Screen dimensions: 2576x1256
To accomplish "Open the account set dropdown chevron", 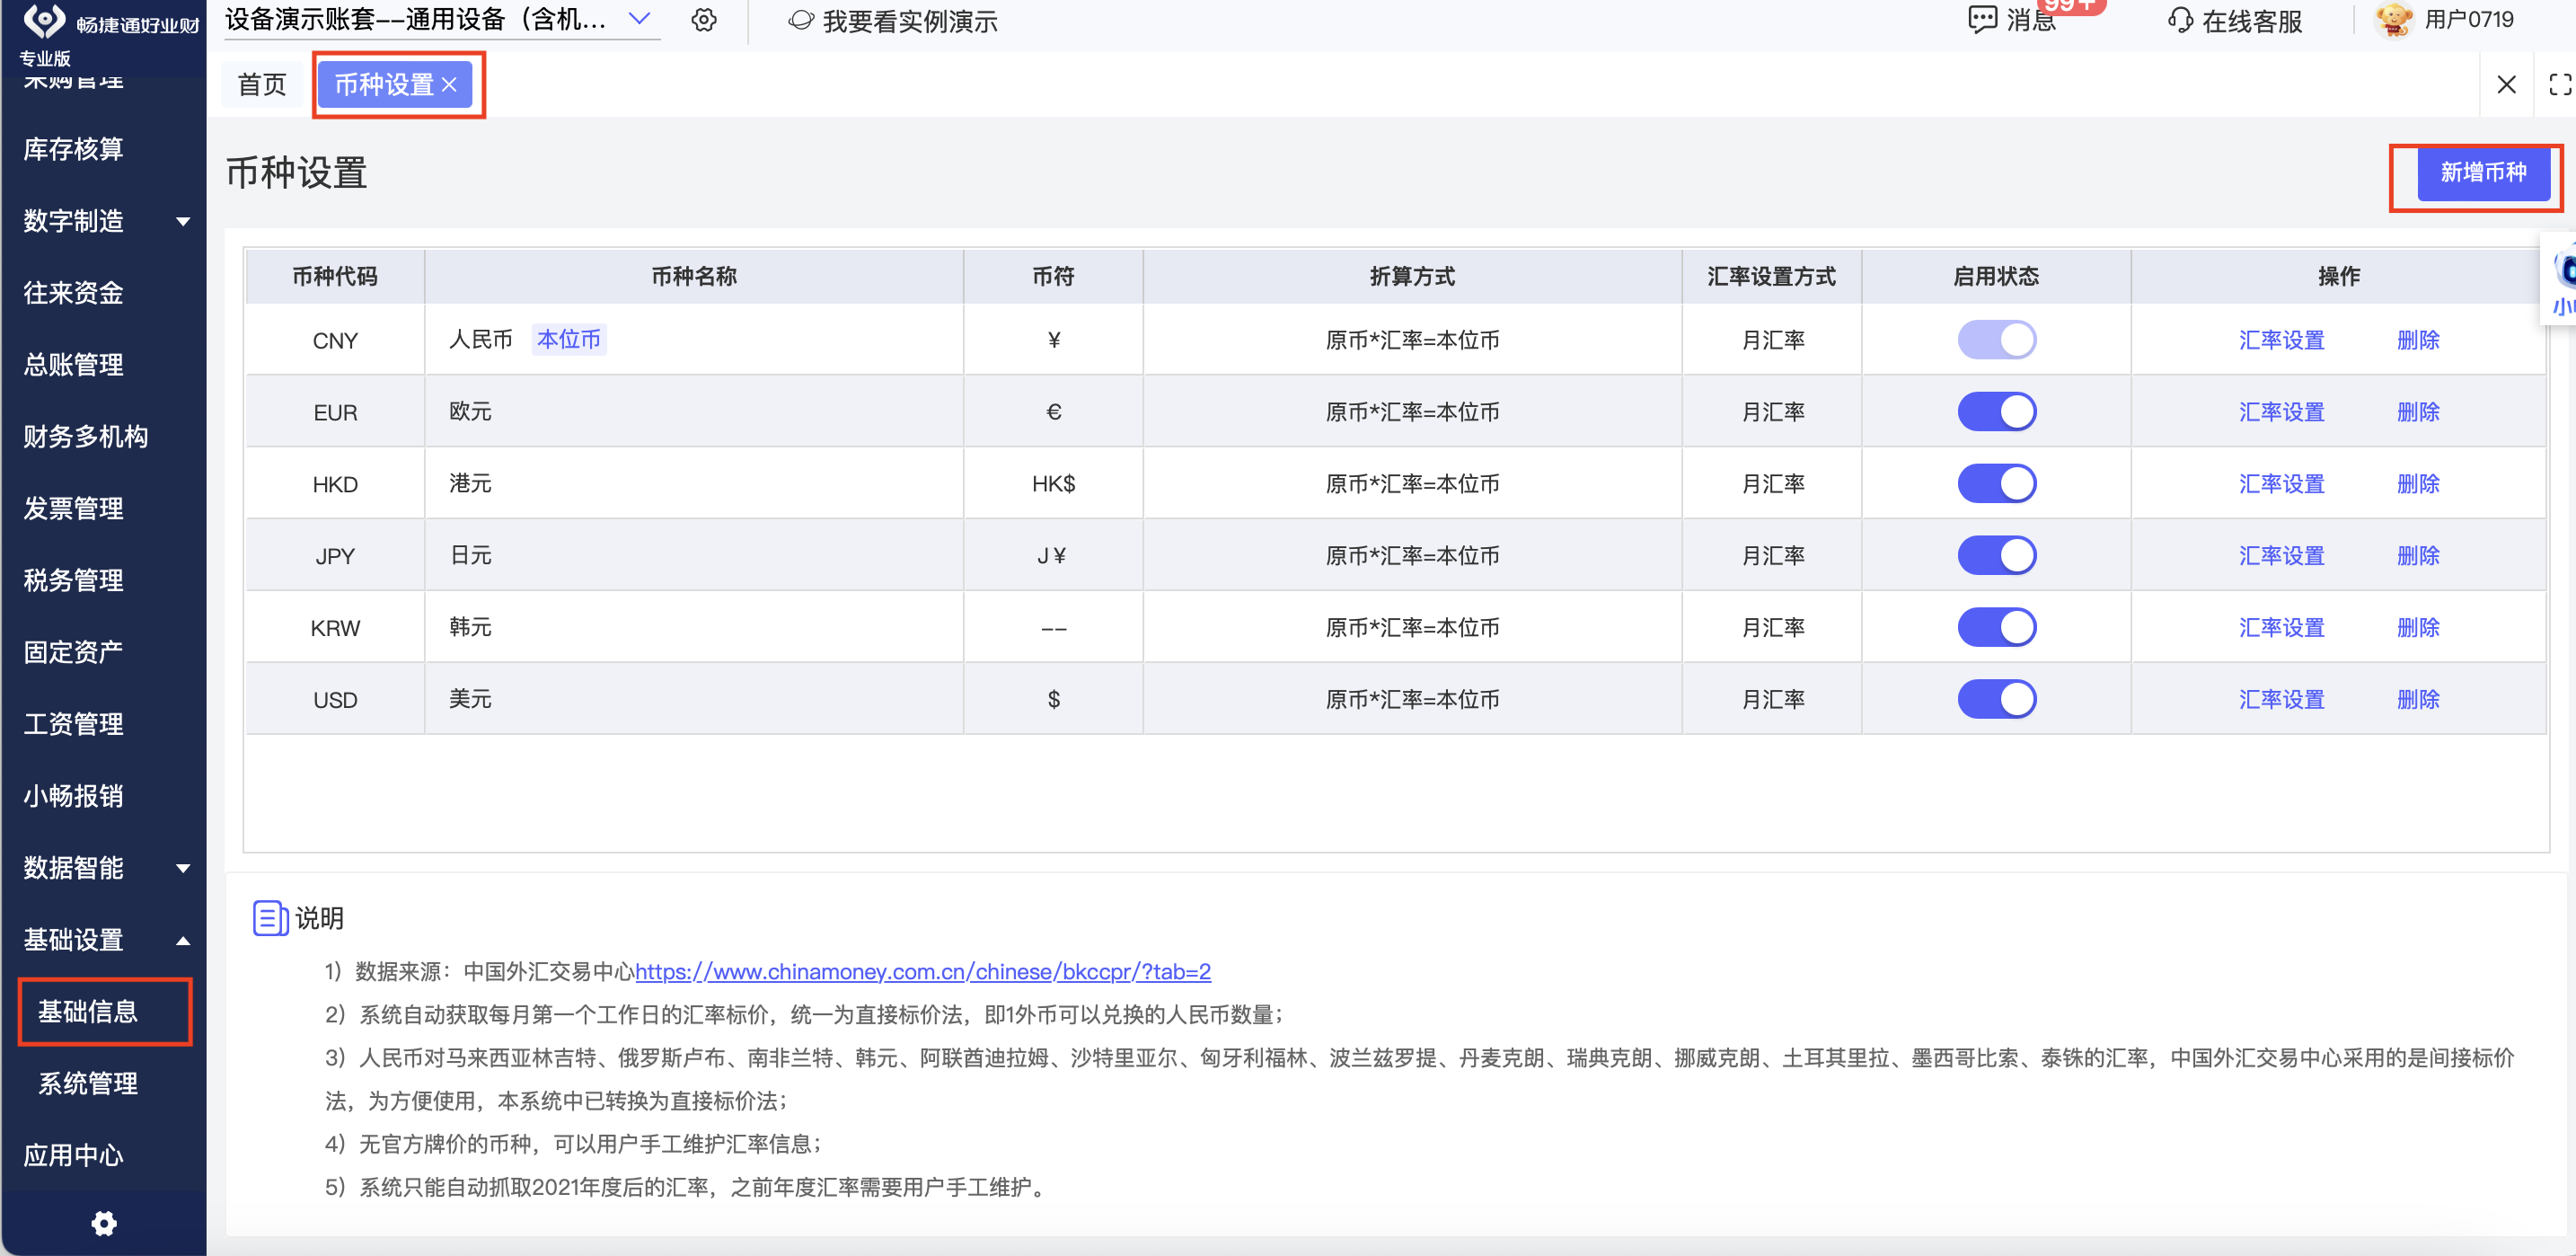I will [x=639, y=19].
